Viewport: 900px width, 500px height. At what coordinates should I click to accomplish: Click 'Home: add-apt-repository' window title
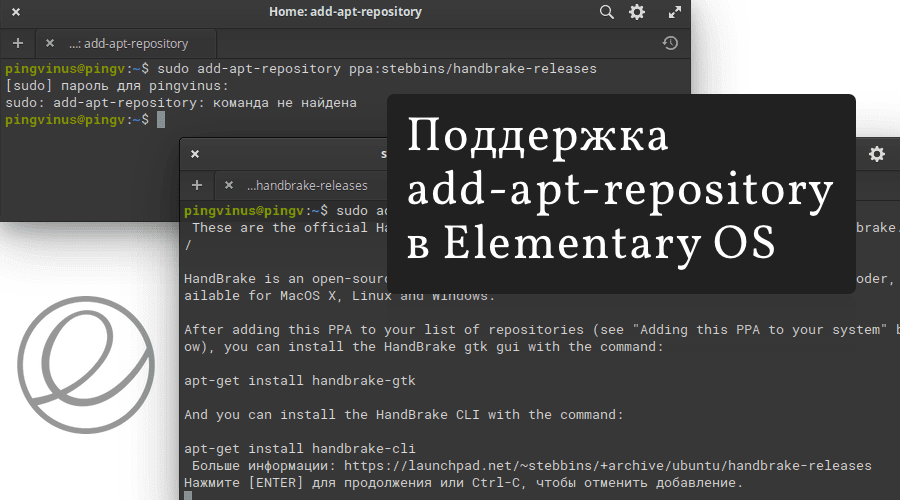[346, 12]
